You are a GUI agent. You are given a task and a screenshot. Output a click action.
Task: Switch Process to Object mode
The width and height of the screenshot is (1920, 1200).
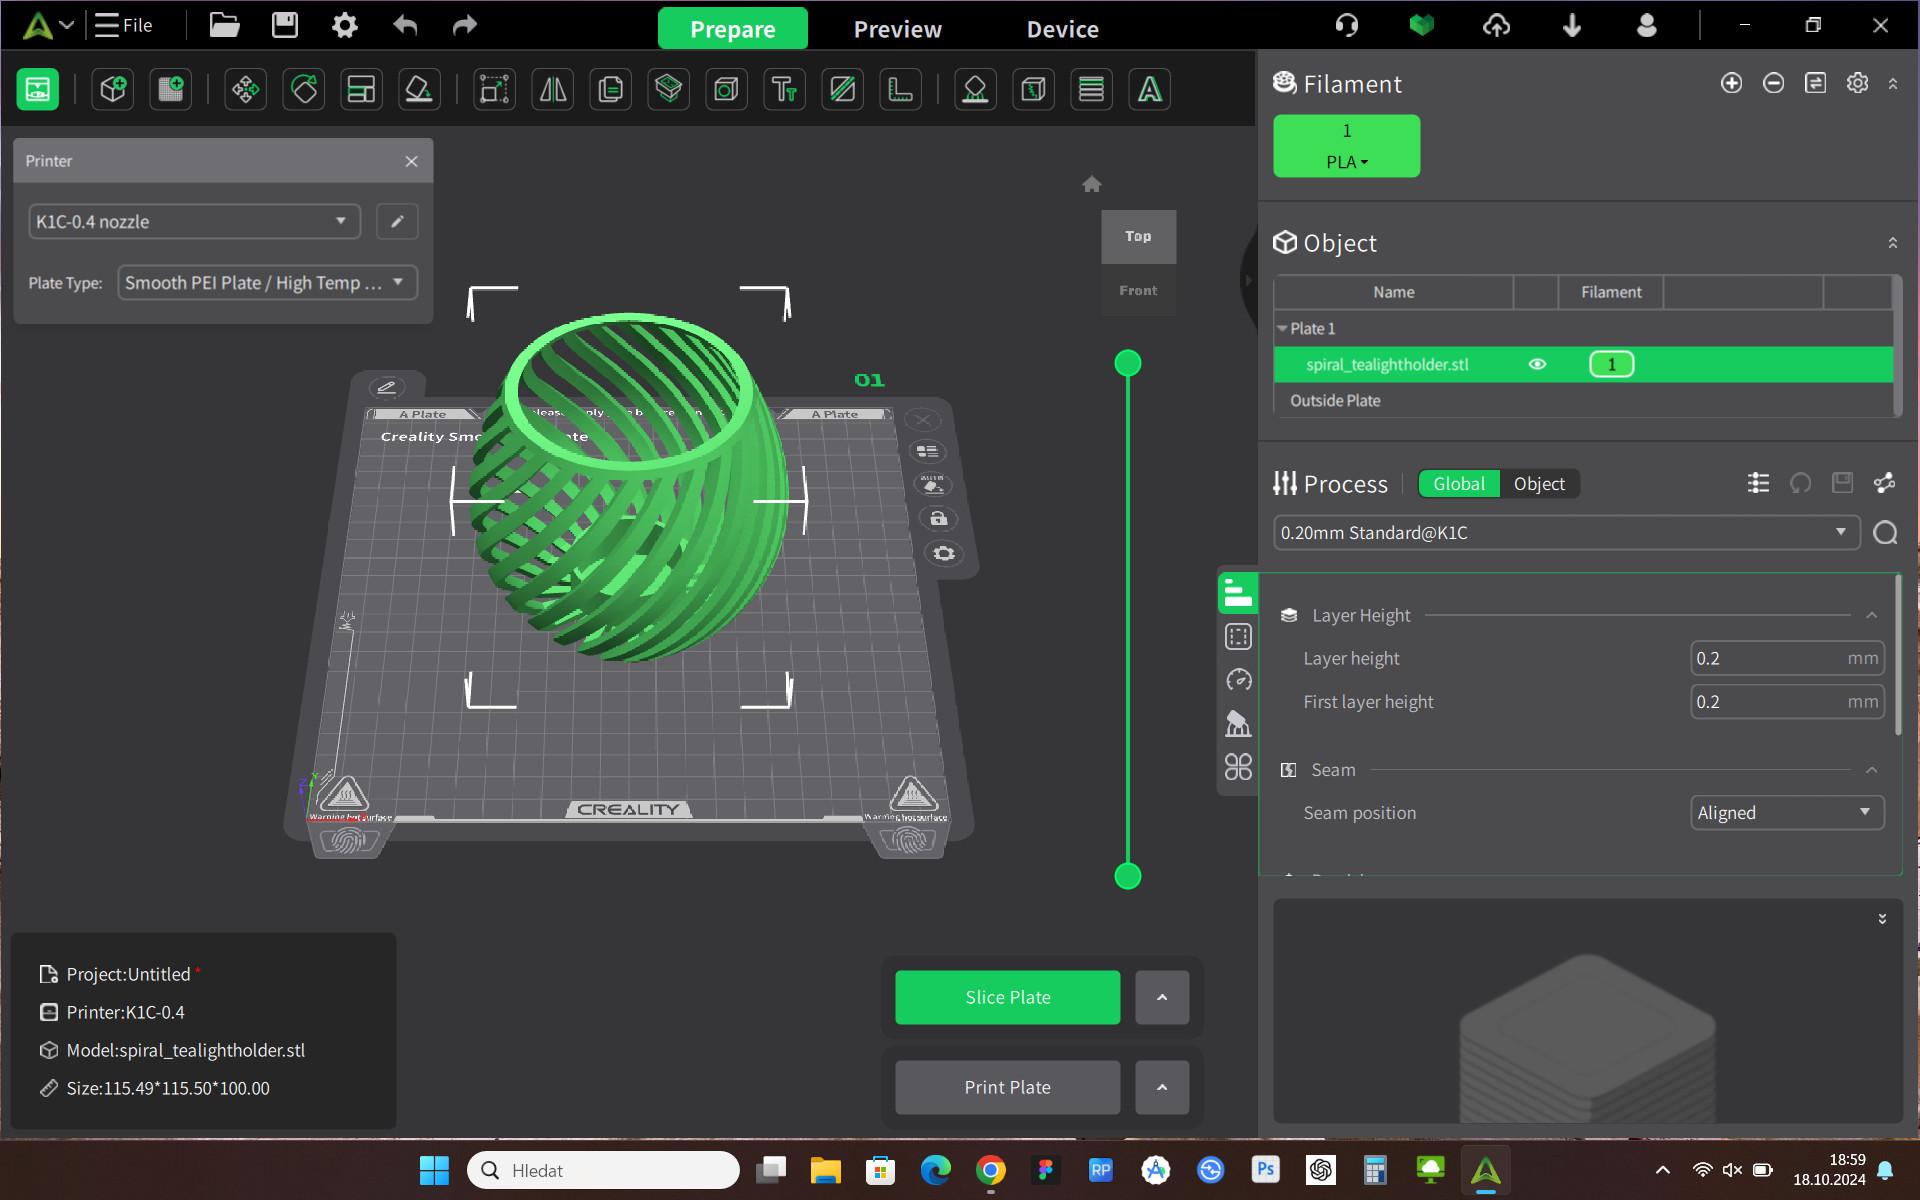1538,484
